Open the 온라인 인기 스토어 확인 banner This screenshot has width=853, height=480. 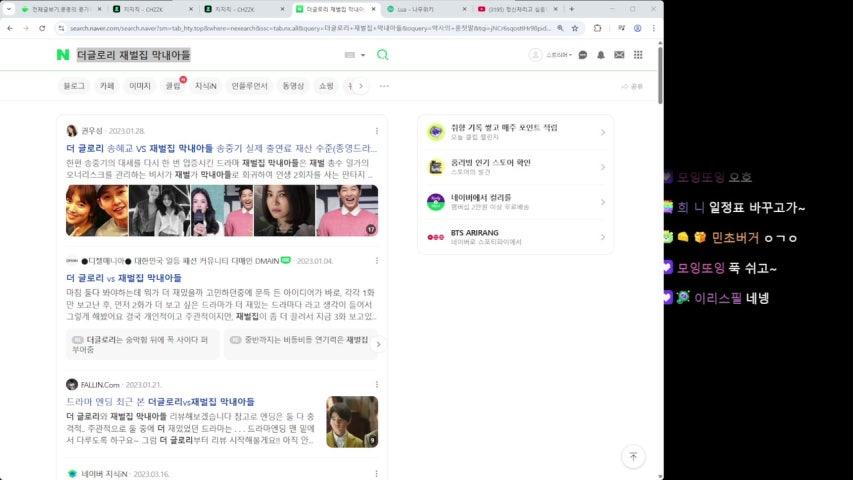(x=515, y=167)
